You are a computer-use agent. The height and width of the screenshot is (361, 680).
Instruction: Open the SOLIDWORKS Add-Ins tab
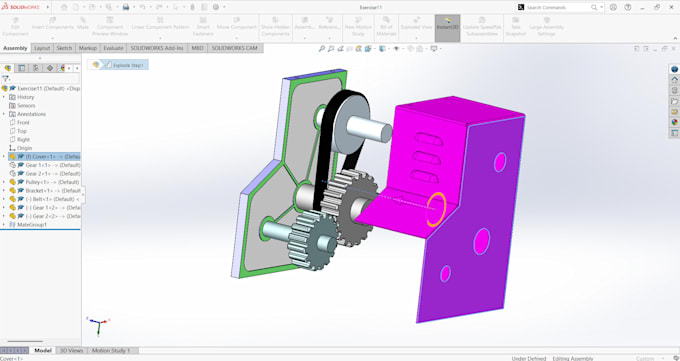click(157, 48)
